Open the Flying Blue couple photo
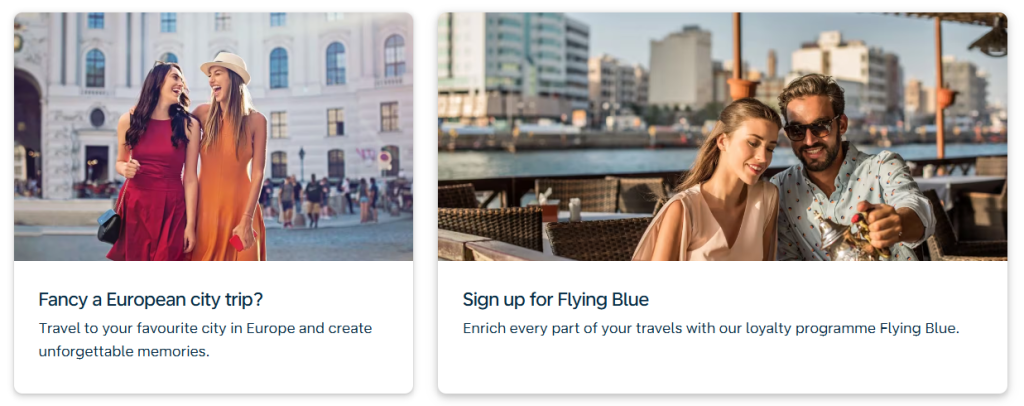This screenshot has height=406, width=1024. click(x=722, y=136)
